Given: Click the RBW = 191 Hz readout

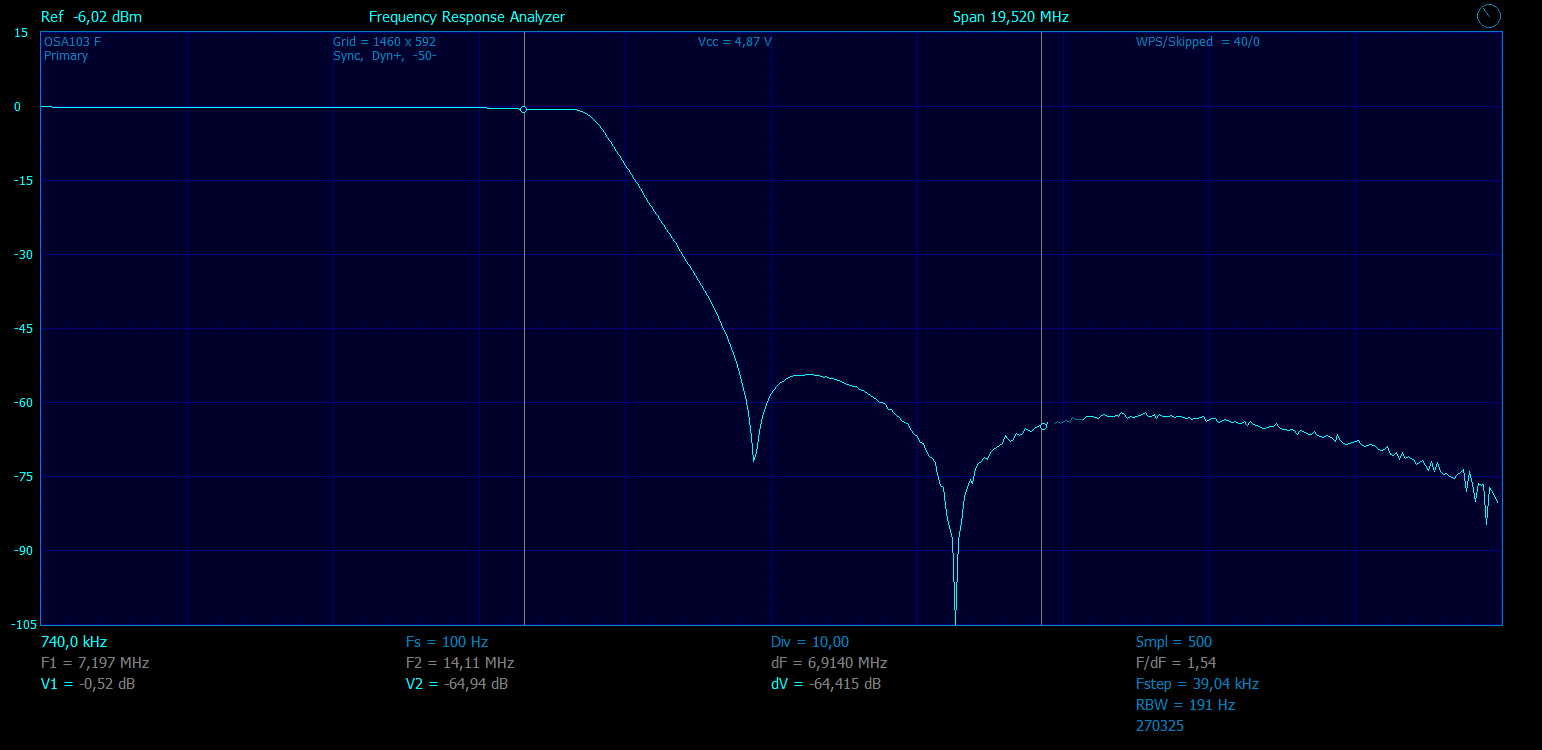Looking at the screenshot, I should pyautogui.click(x=1185, y=705).
